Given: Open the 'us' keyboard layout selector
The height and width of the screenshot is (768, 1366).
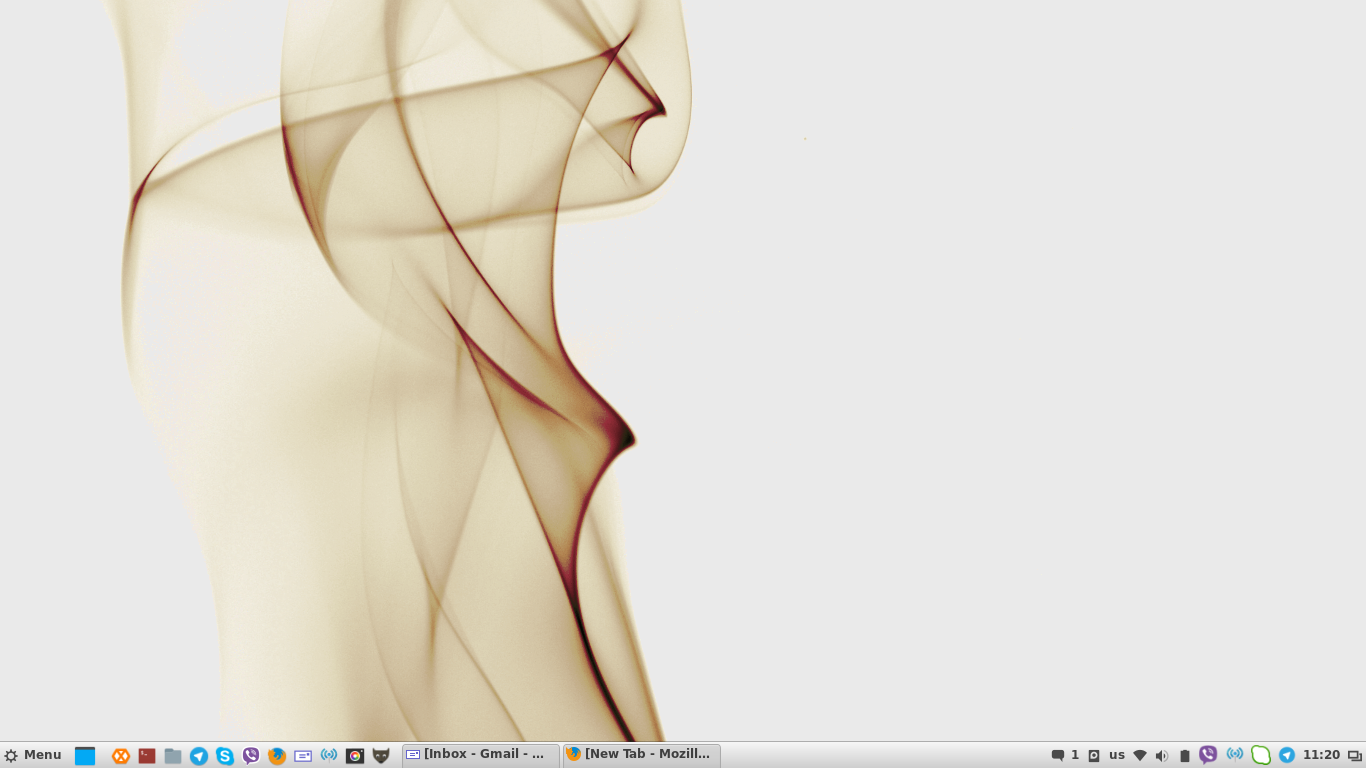Looking at the screenshot, I should pos(1117,755).
